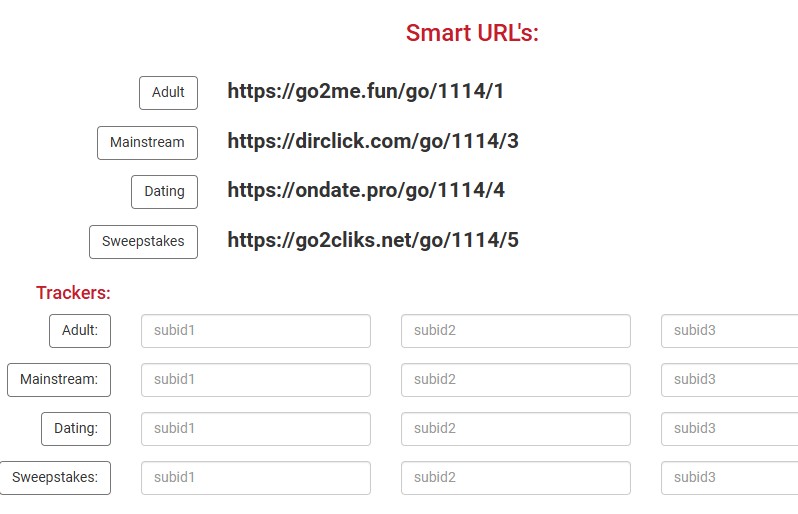798x514 pixels.
Task: Focus the Sweepstakes subid2 field
Action: tap(516, 478)
